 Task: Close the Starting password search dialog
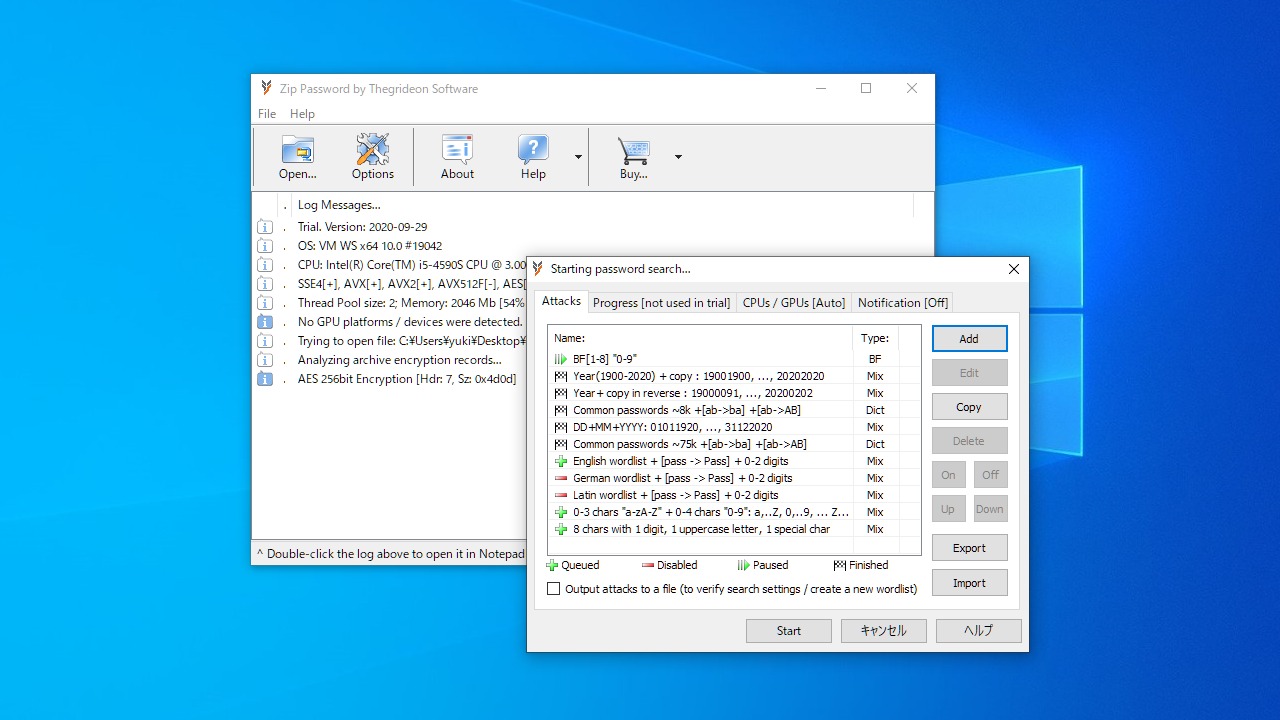click(x=1014, y=269)
